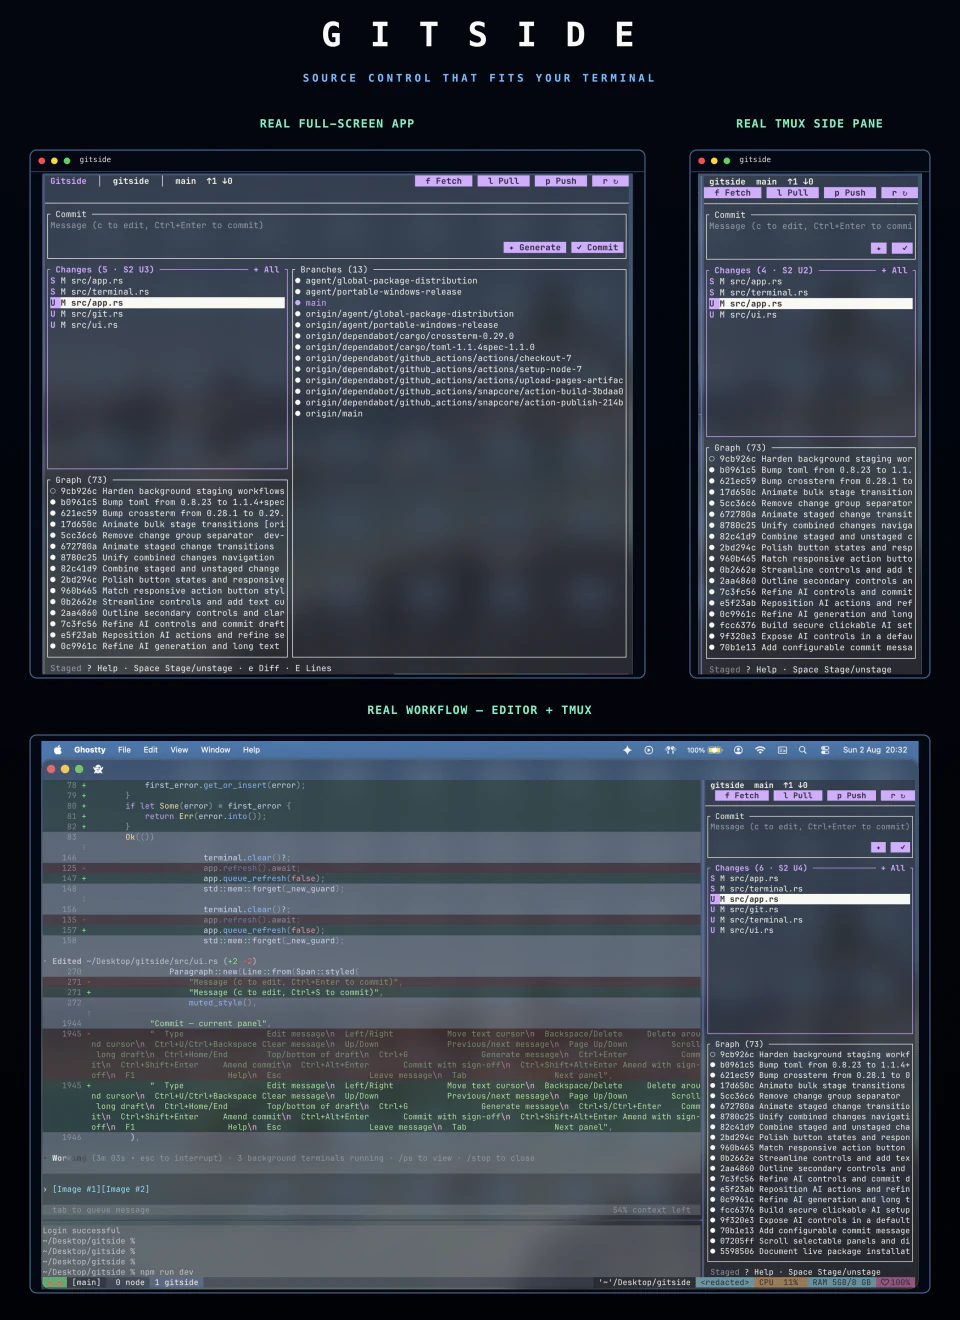960x1320 pixels.
Task: Select unstaged src/terminal.rs in workflow Changes
Action: [x=809, y=920]
